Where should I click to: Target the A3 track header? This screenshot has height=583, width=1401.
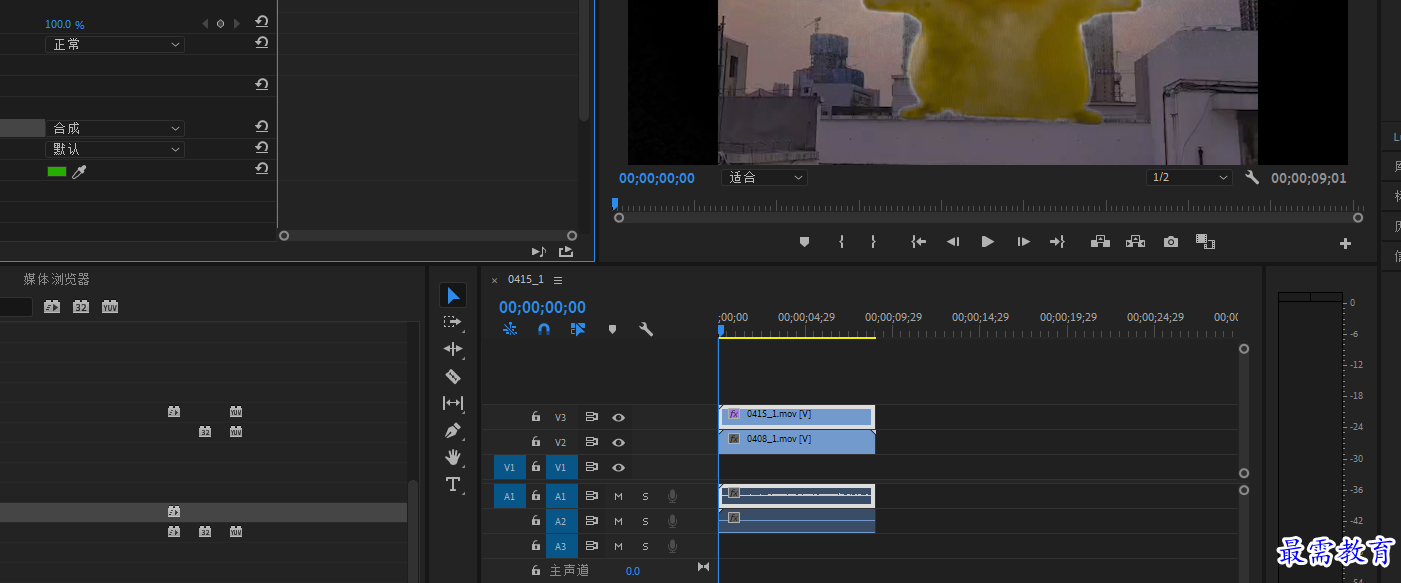coord(561,546)
